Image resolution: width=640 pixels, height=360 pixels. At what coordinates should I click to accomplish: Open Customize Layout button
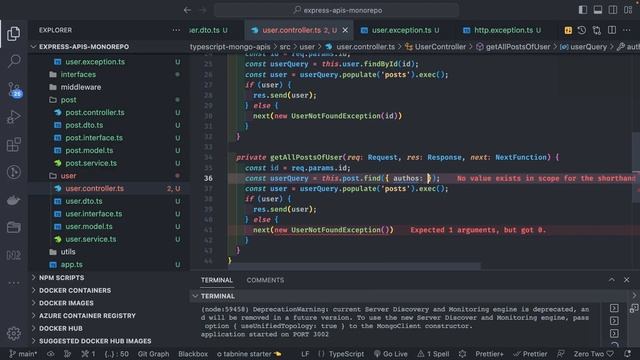628,10
